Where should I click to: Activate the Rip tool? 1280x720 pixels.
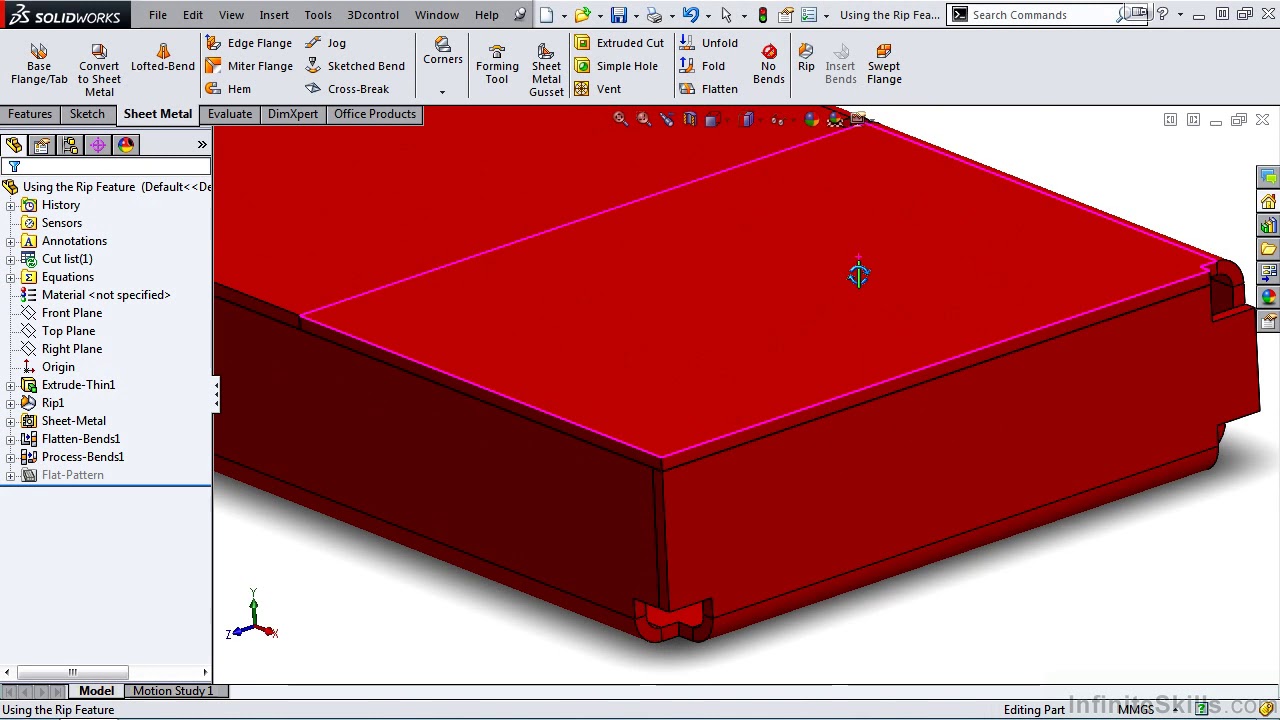tap(806, 58)
